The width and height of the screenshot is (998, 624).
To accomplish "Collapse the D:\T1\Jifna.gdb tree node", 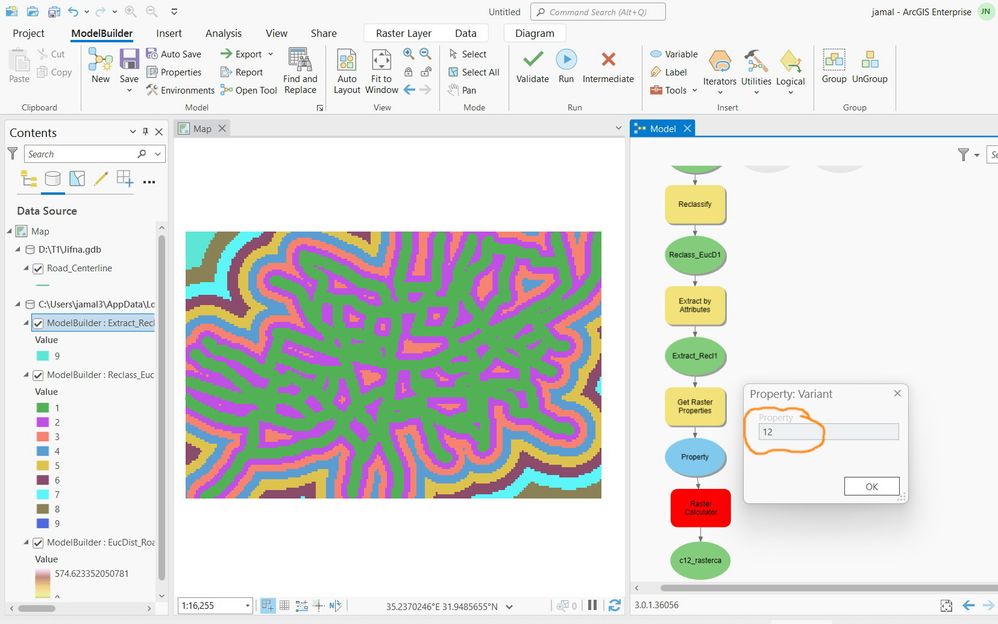I will click(18, 250).
